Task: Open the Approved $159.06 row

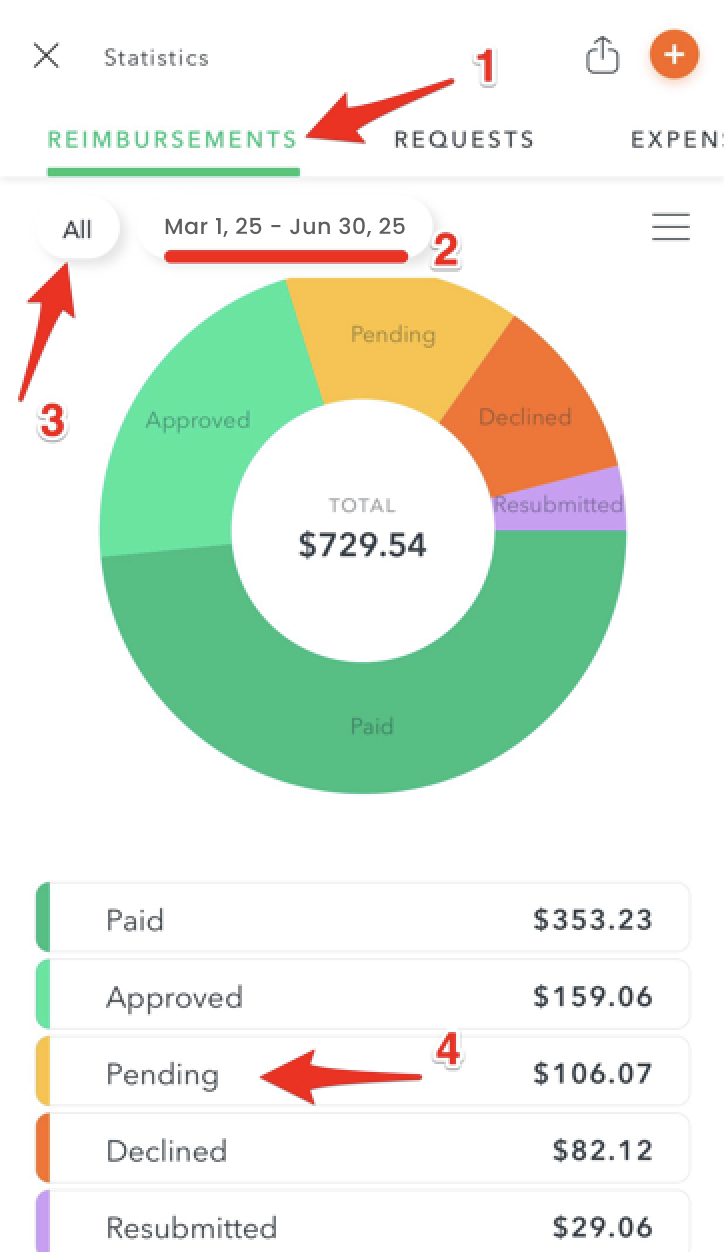Action: tap(363, 996)
